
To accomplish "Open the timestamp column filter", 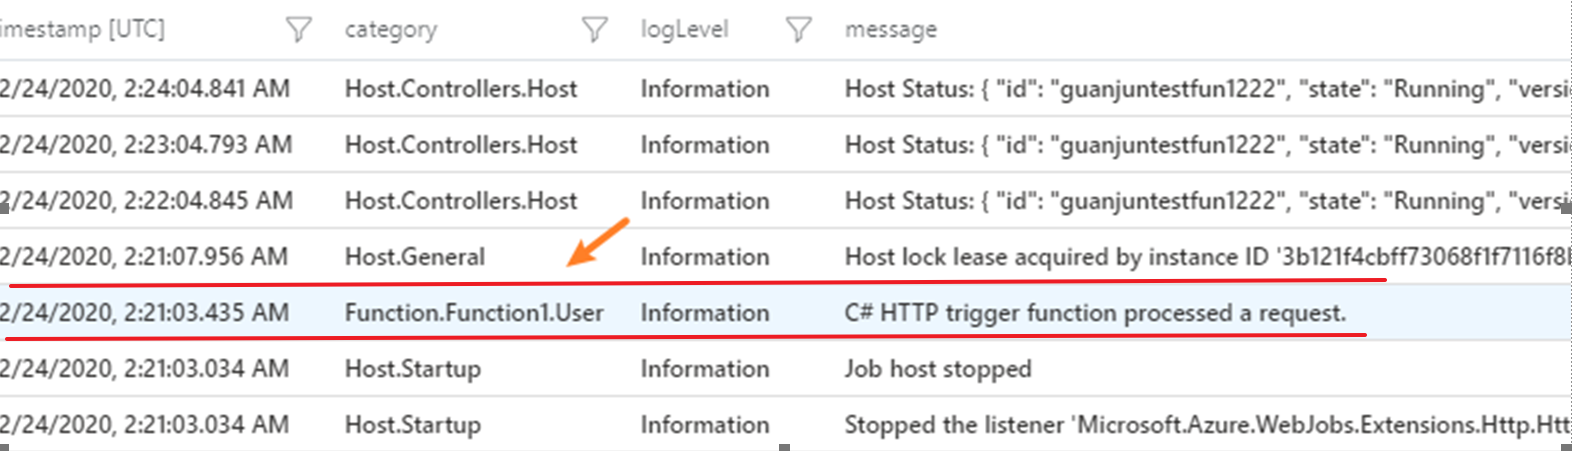I will 298,30.
